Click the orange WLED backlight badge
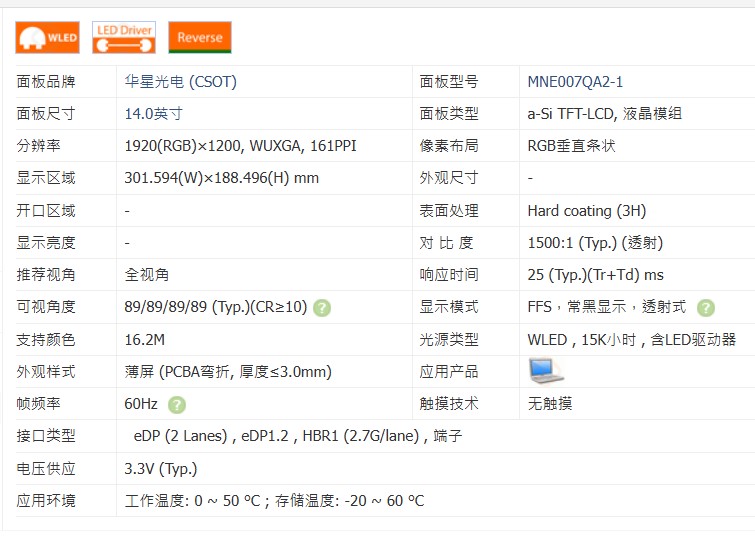 pos(47,38)
